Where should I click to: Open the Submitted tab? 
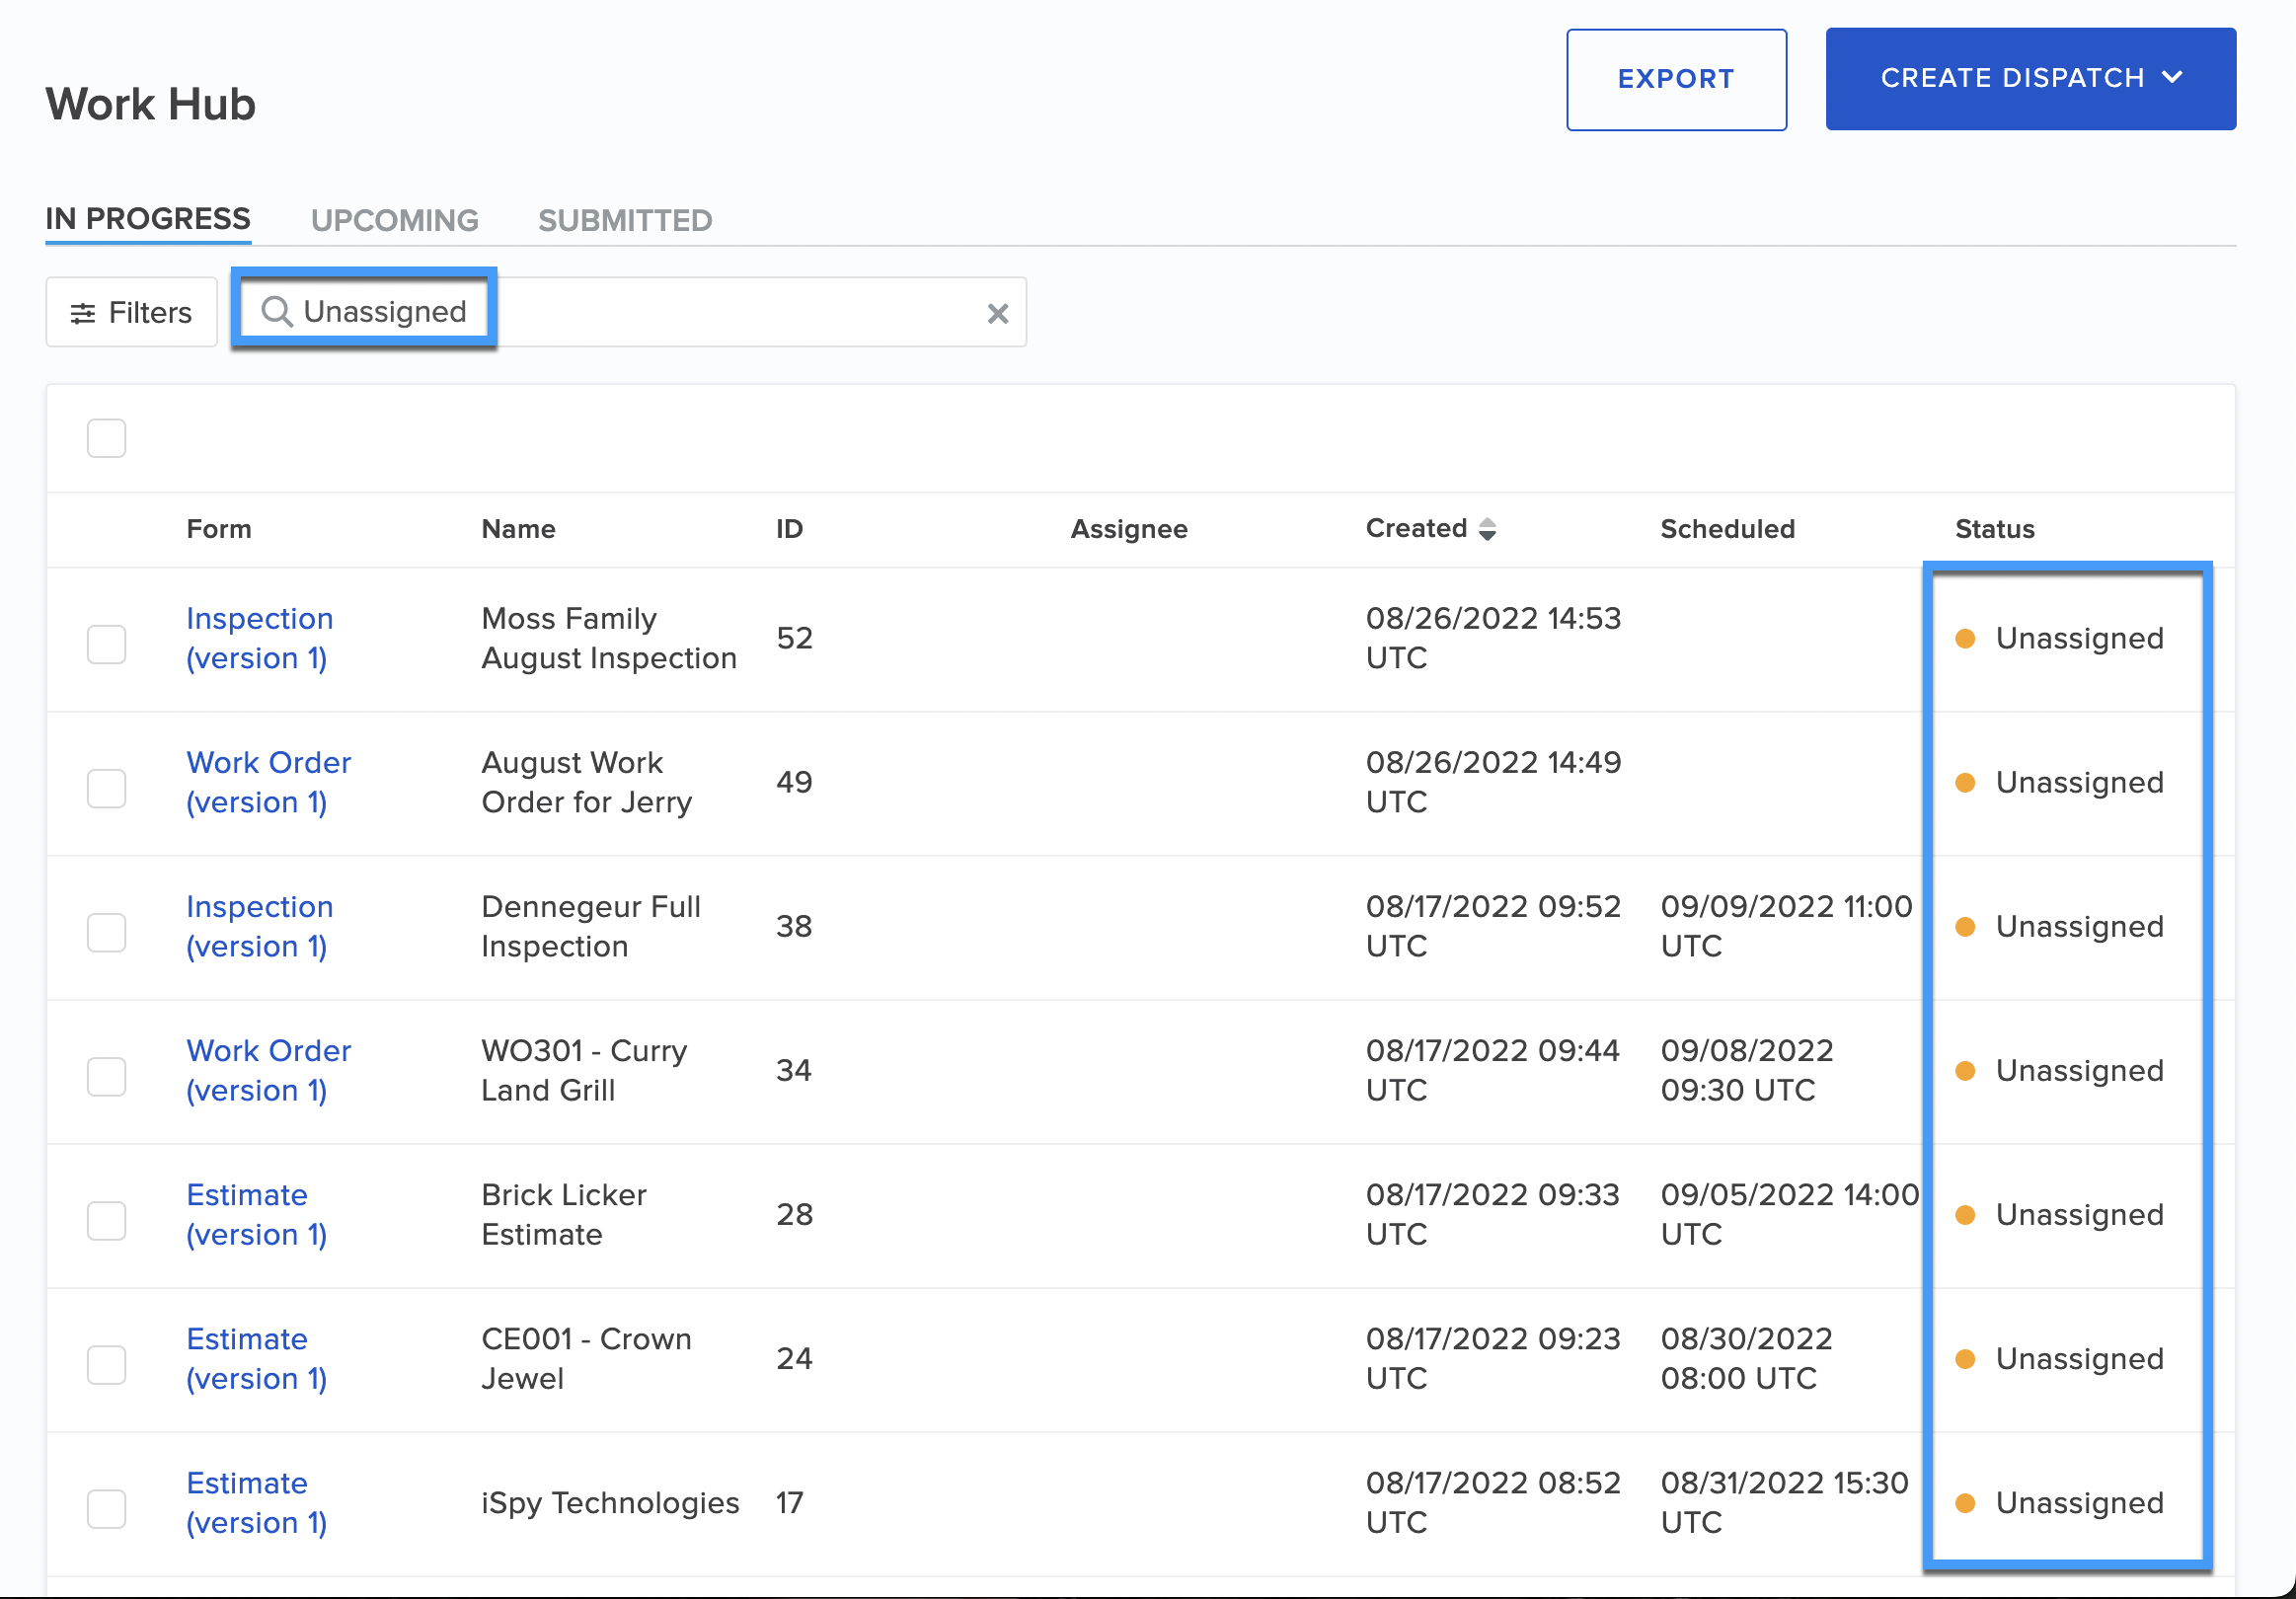point(625,220)
